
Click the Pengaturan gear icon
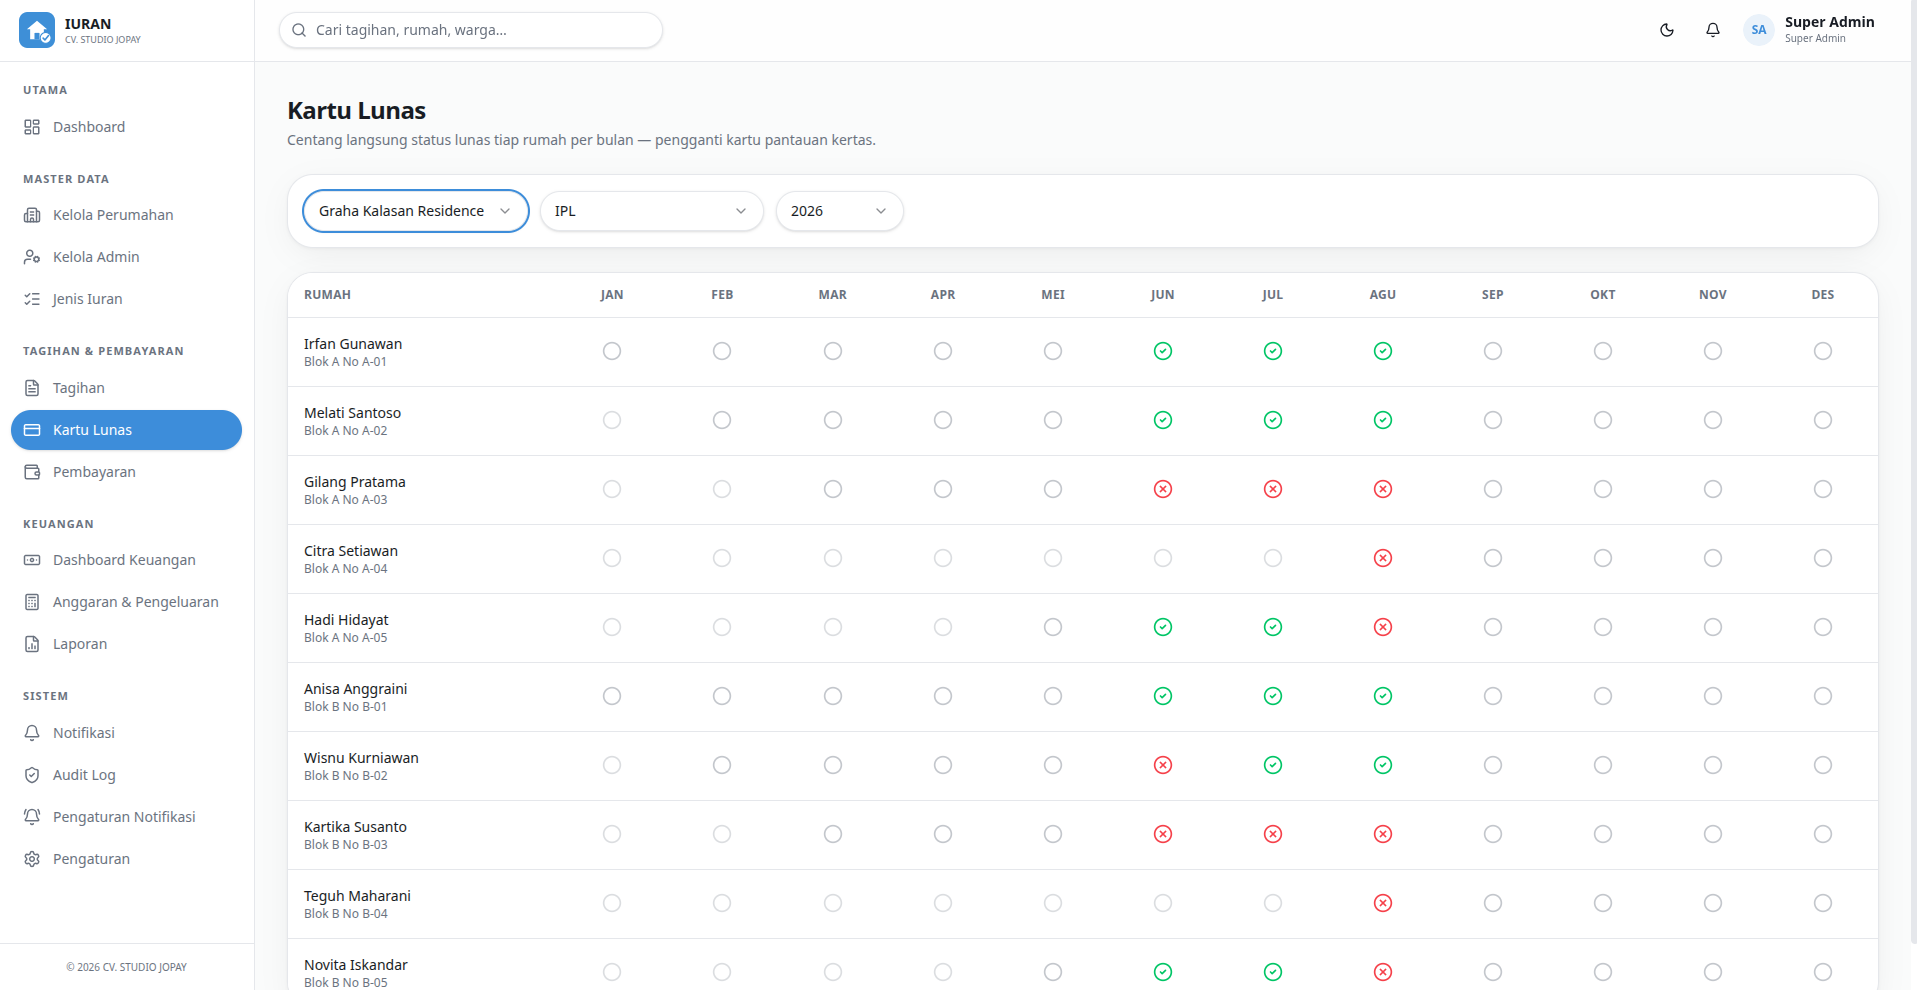point(32,859)
